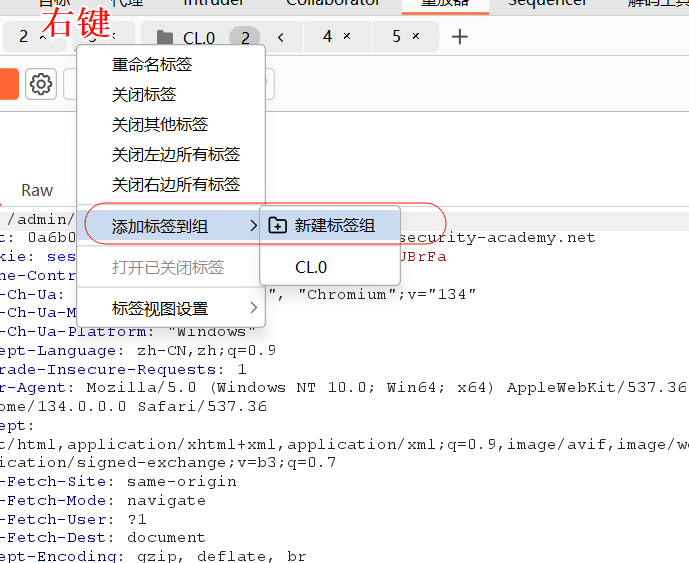This screenshot has height=563, width=689.
Task: Open the Collaborator top tab
Action: [333, 4]
